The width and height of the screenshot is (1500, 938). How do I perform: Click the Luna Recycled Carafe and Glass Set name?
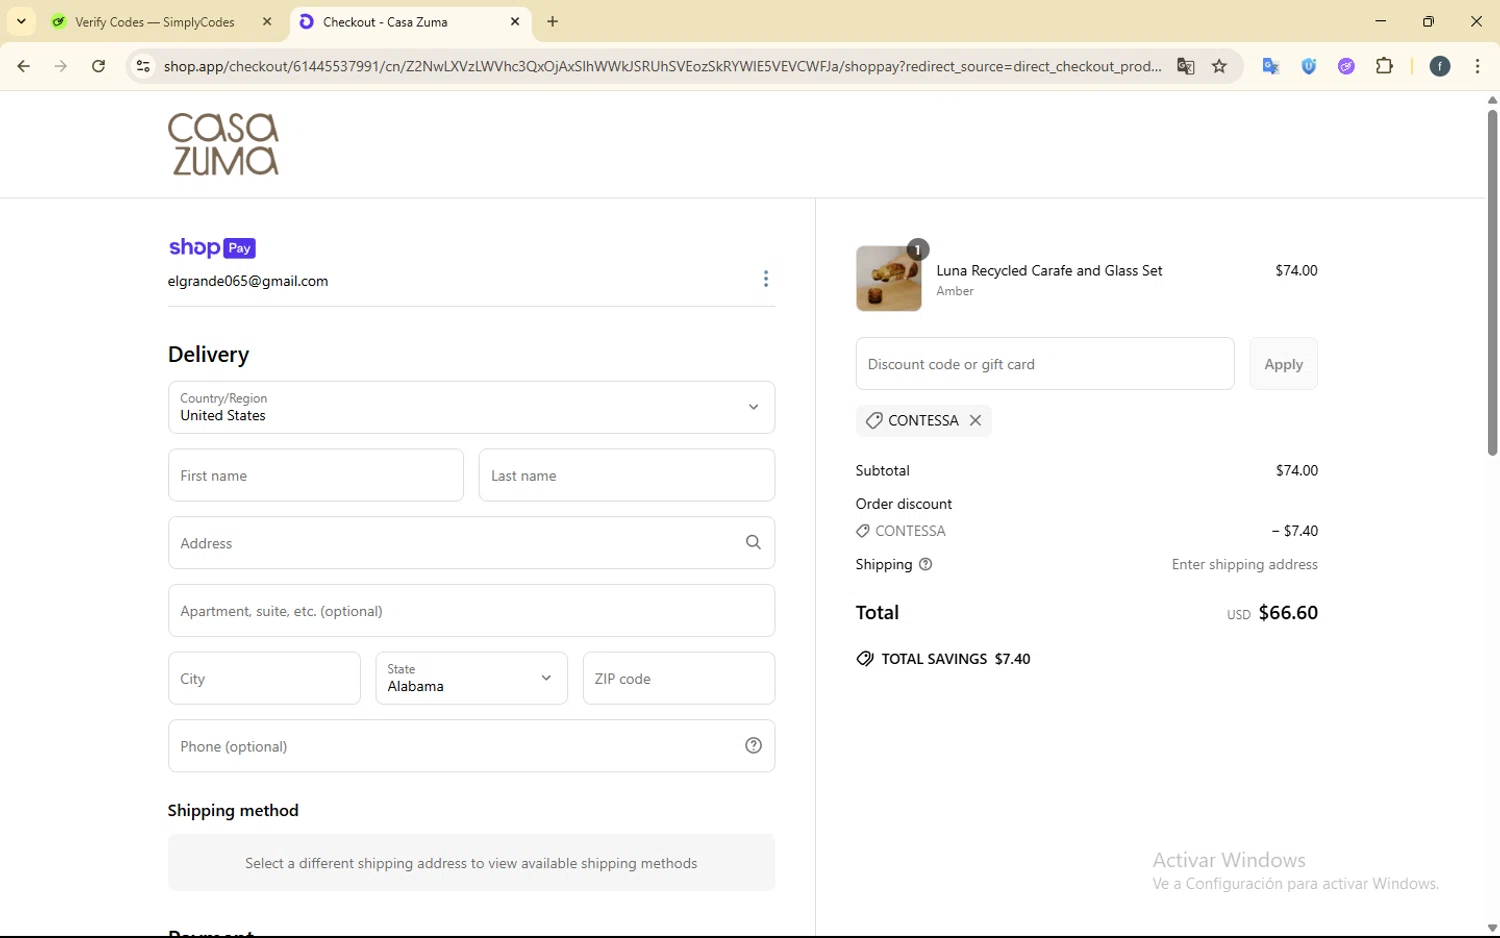pos(1049,270)
